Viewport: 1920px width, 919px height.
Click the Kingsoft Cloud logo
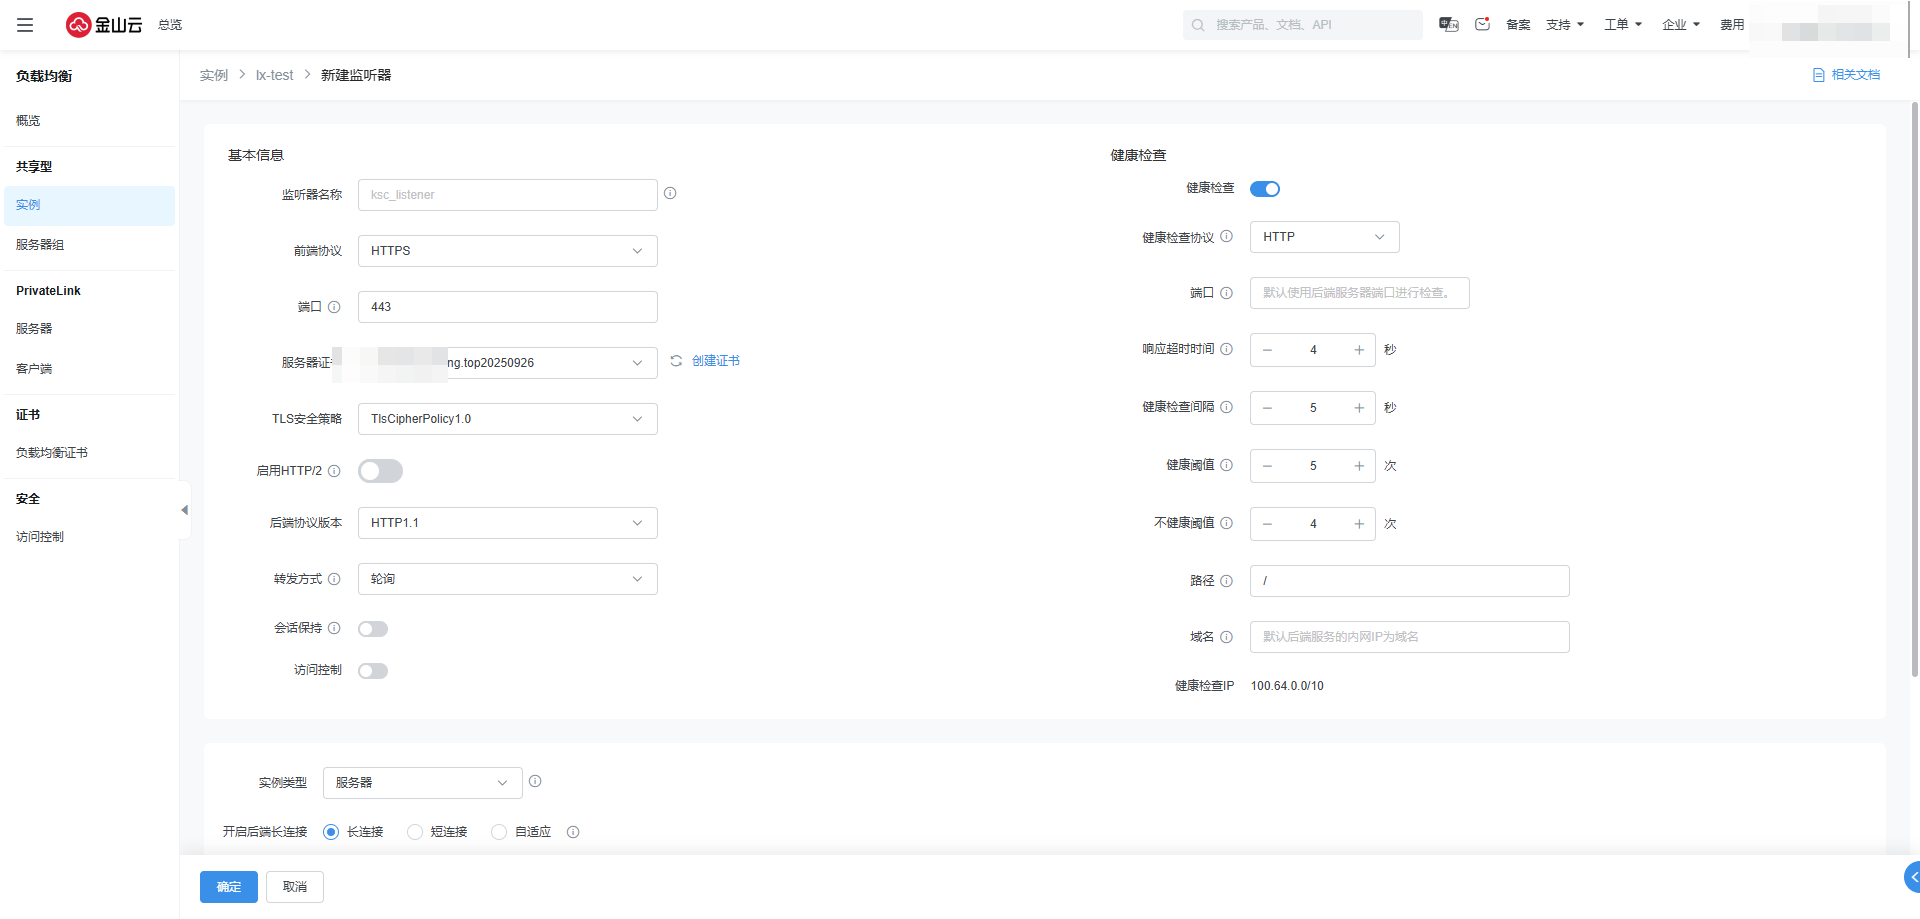click(104, 25)
